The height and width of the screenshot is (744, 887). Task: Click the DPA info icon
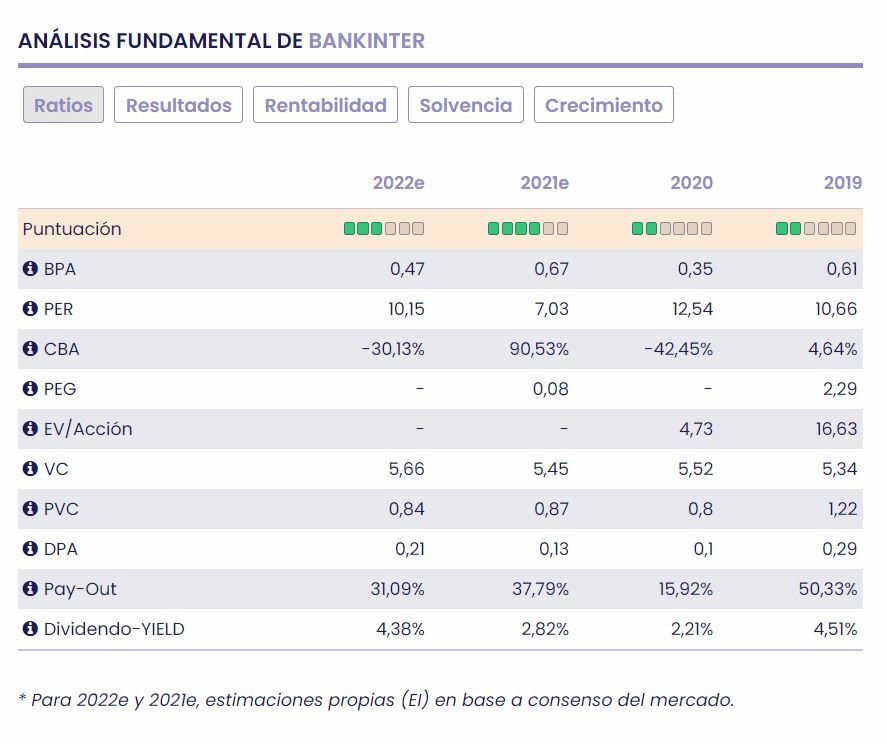click(x=30, y=549)
